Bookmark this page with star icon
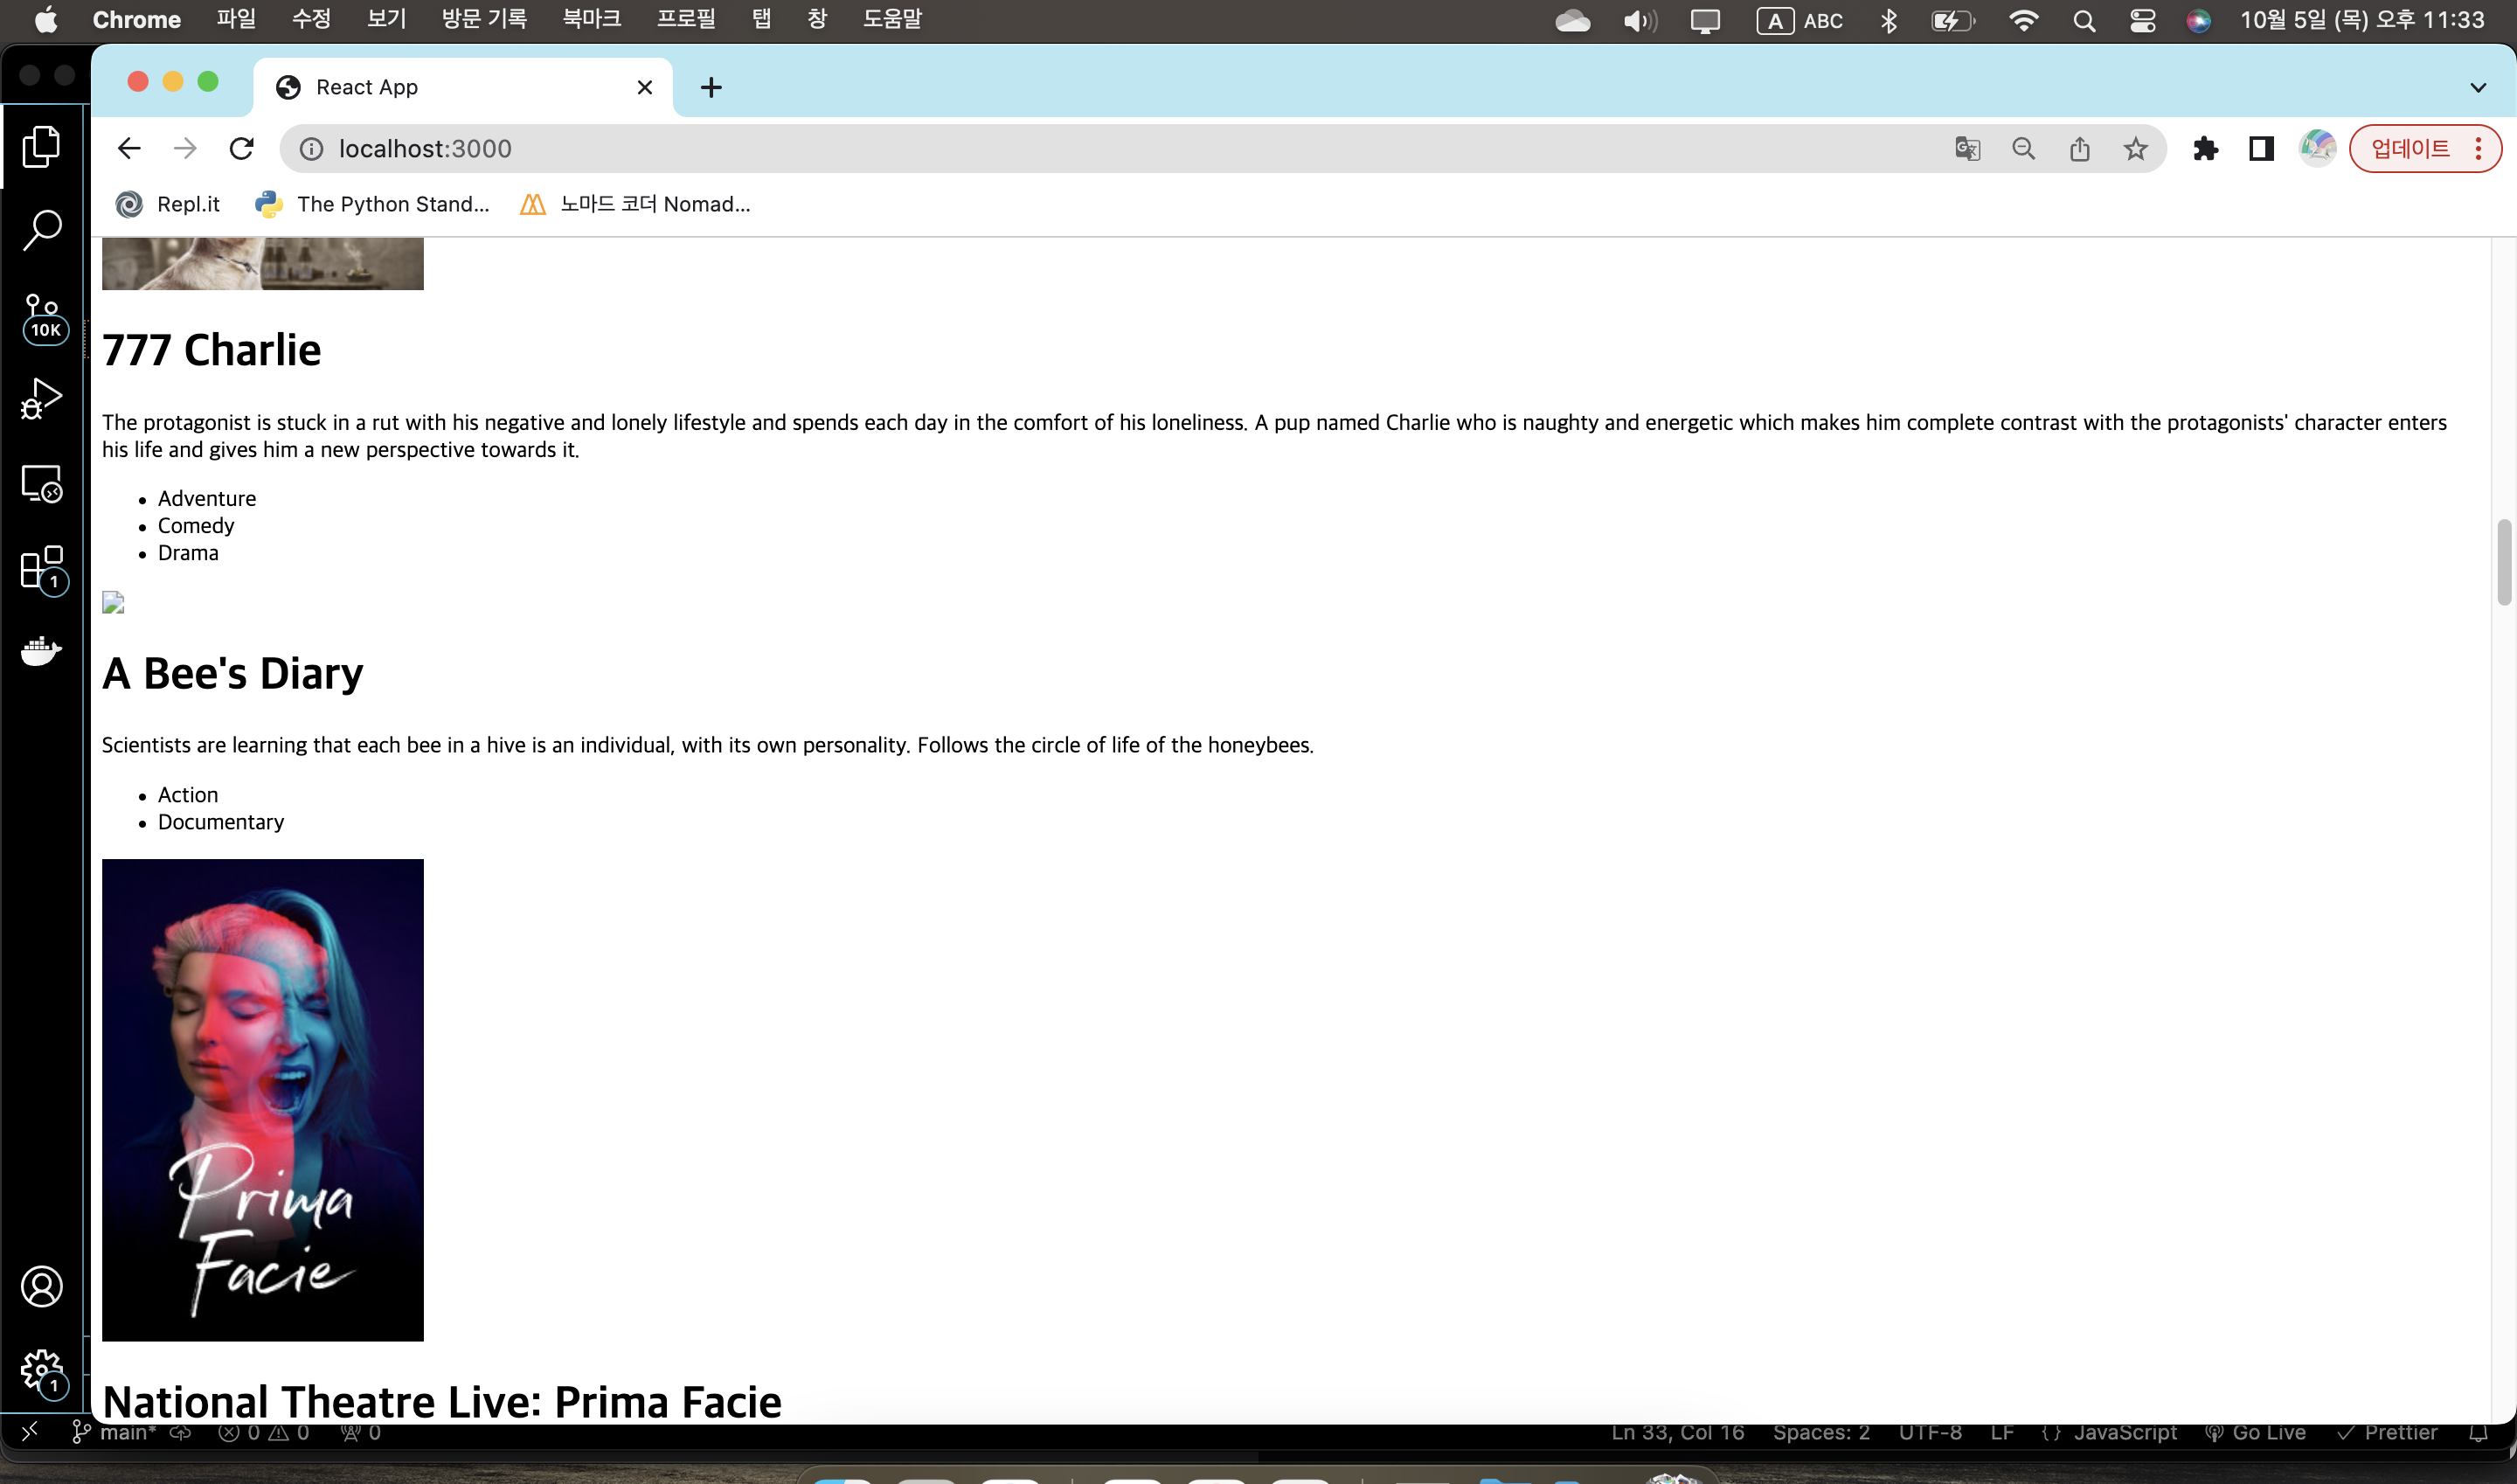 (x=2136, y=149)
